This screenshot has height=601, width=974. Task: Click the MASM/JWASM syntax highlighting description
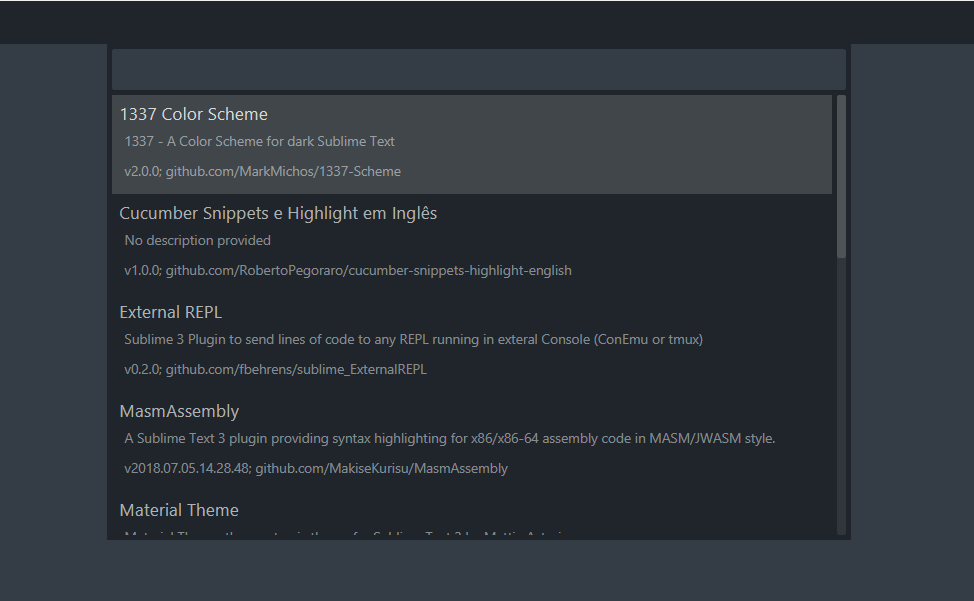tap(450, 438)
